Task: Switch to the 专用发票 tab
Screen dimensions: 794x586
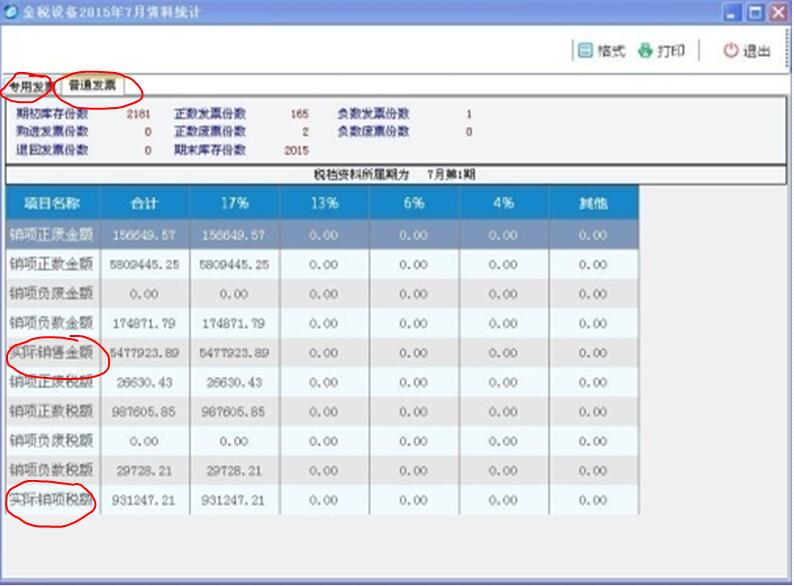Action: tap(28, 86)
